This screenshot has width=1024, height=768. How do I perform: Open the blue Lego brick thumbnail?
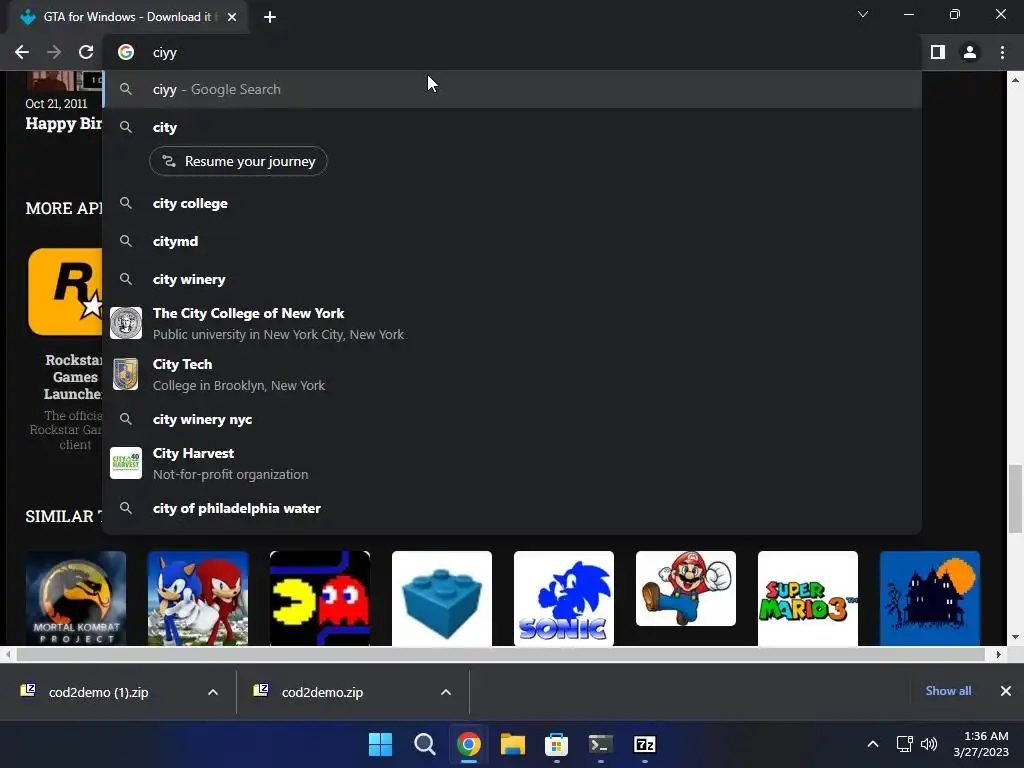(x=442, y=598)
